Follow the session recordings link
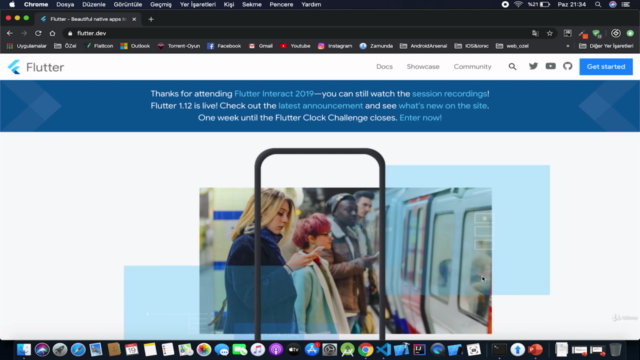Screen dimensions: 640x360 pos(449,94)
